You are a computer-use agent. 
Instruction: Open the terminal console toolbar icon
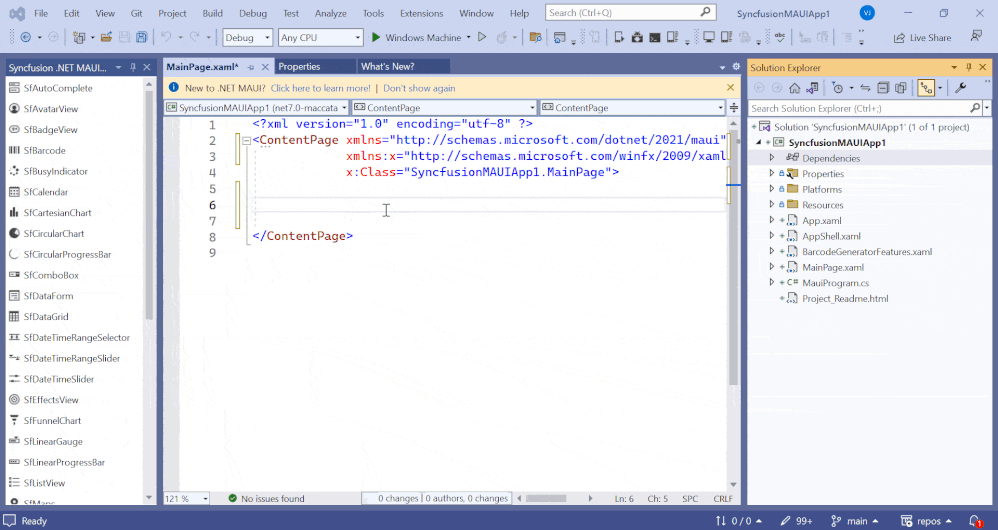point(654,38)
